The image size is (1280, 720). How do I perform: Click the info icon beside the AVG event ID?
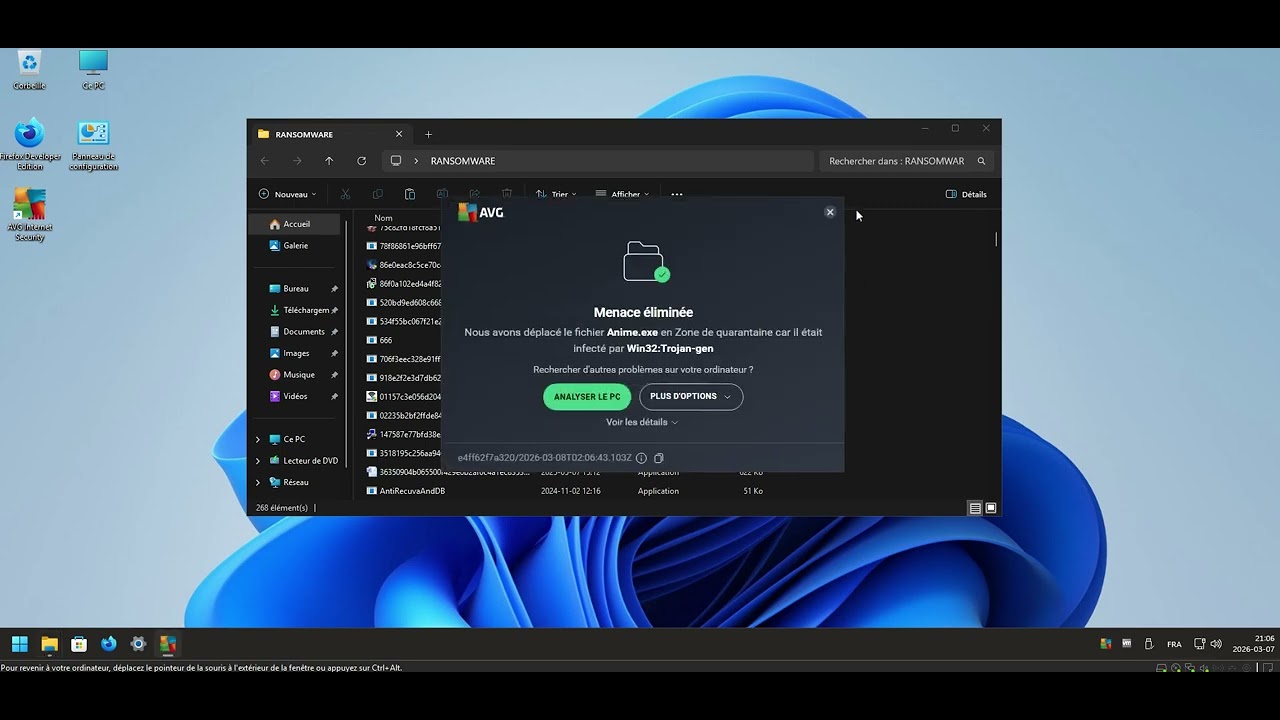pyautogui.click(x=642, y=458)
